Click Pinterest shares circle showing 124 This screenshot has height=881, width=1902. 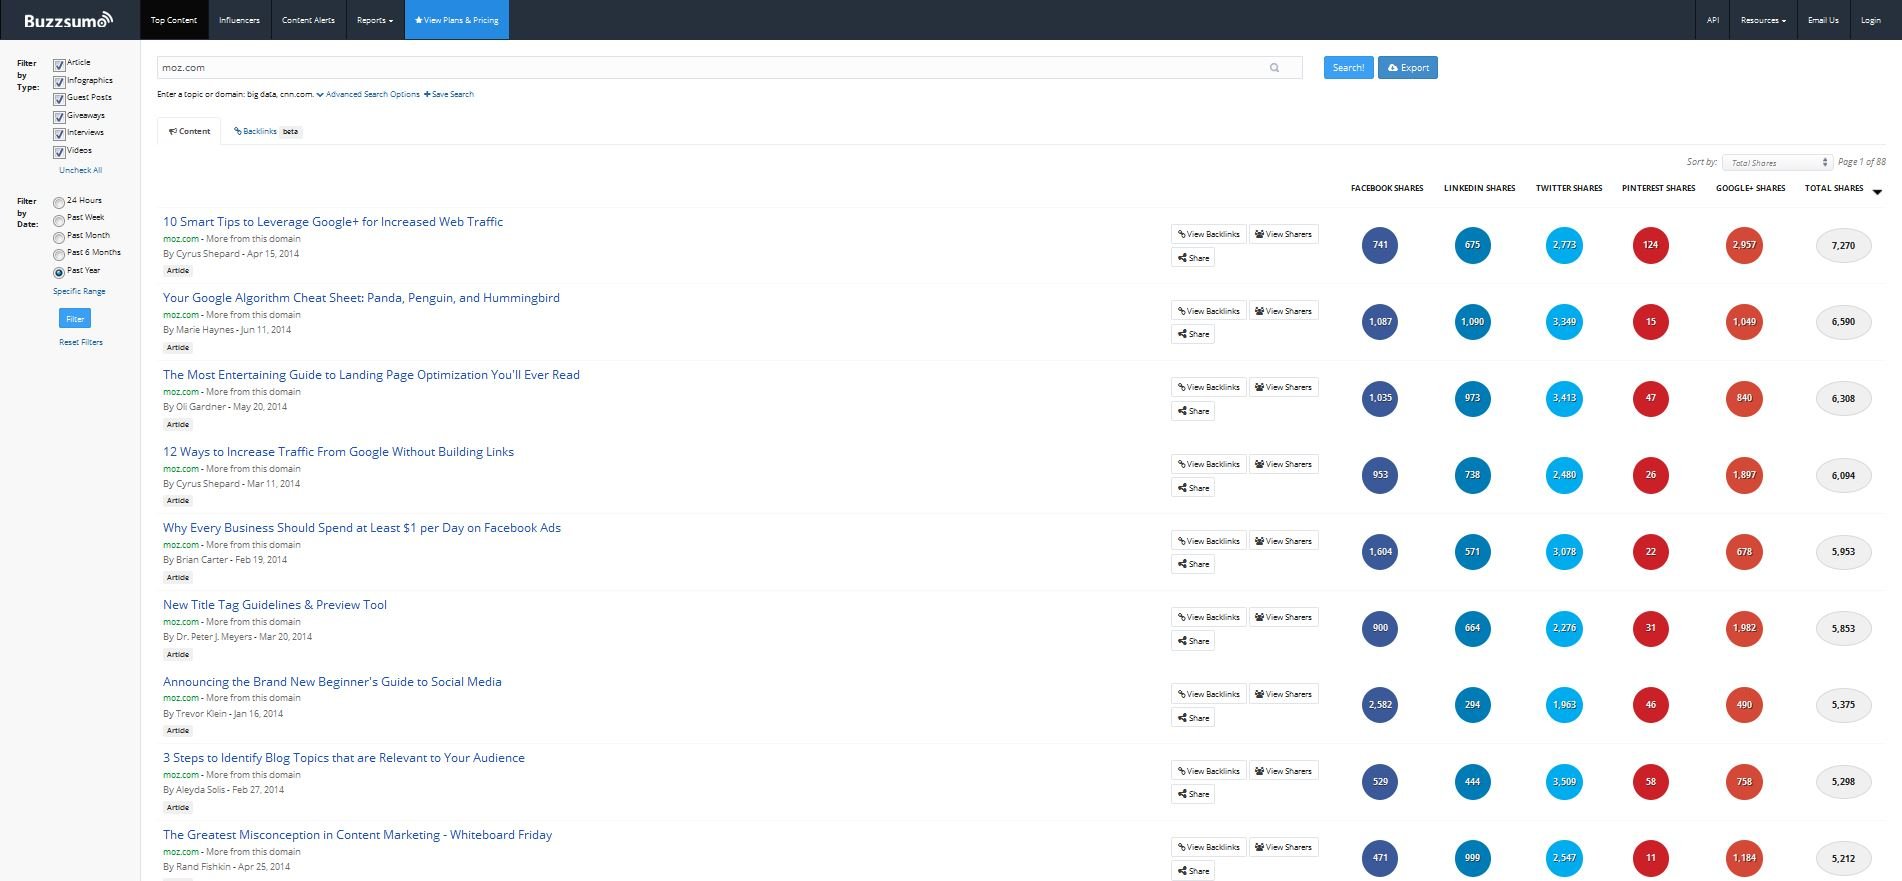1651,245
